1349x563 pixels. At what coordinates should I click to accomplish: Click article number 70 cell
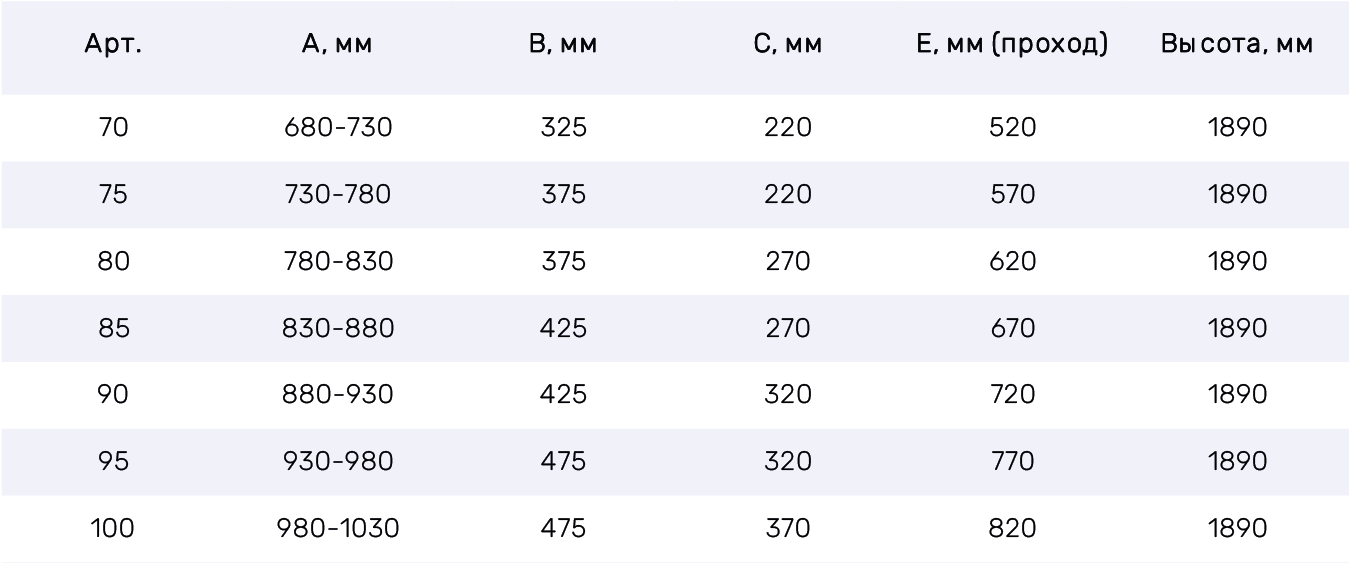point(113,128)
